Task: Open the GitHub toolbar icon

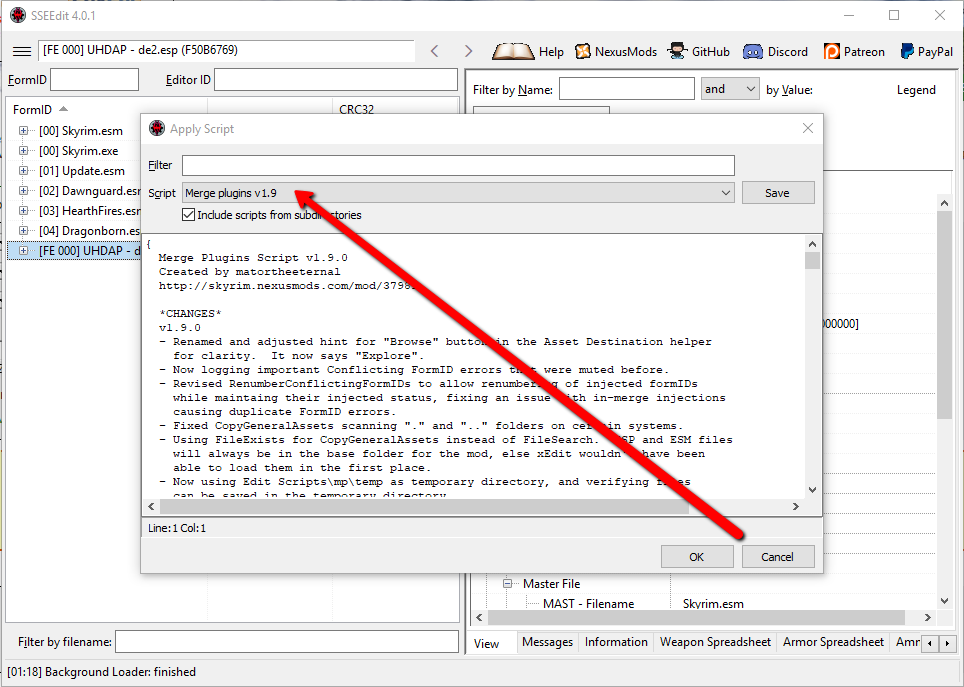Action: tap(680, 51)
